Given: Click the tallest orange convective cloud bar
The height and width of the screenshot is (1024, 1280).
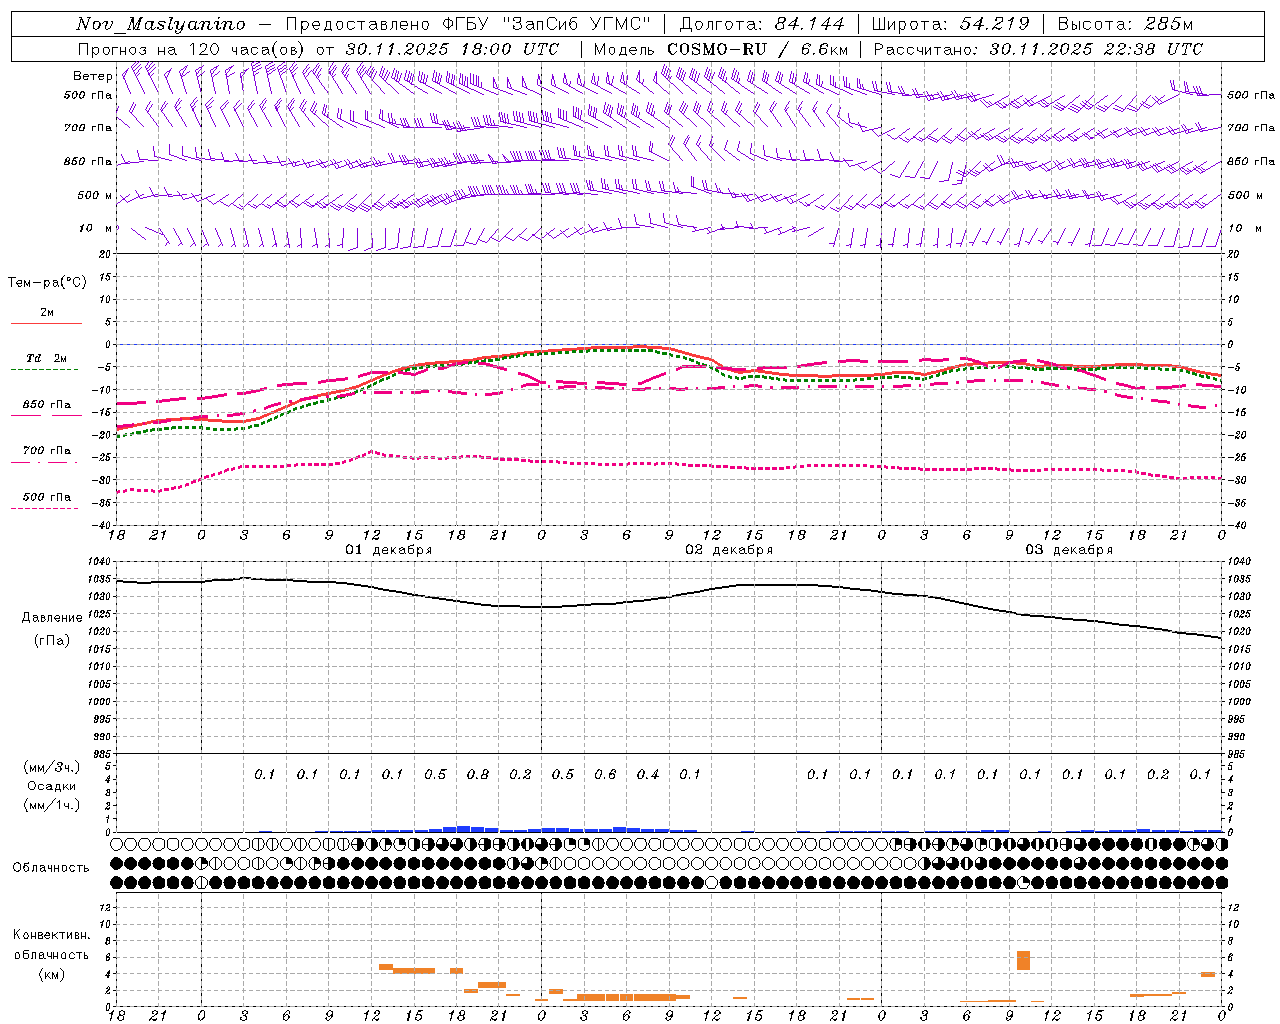Looking at the screenshot, I should [1023, 960].
